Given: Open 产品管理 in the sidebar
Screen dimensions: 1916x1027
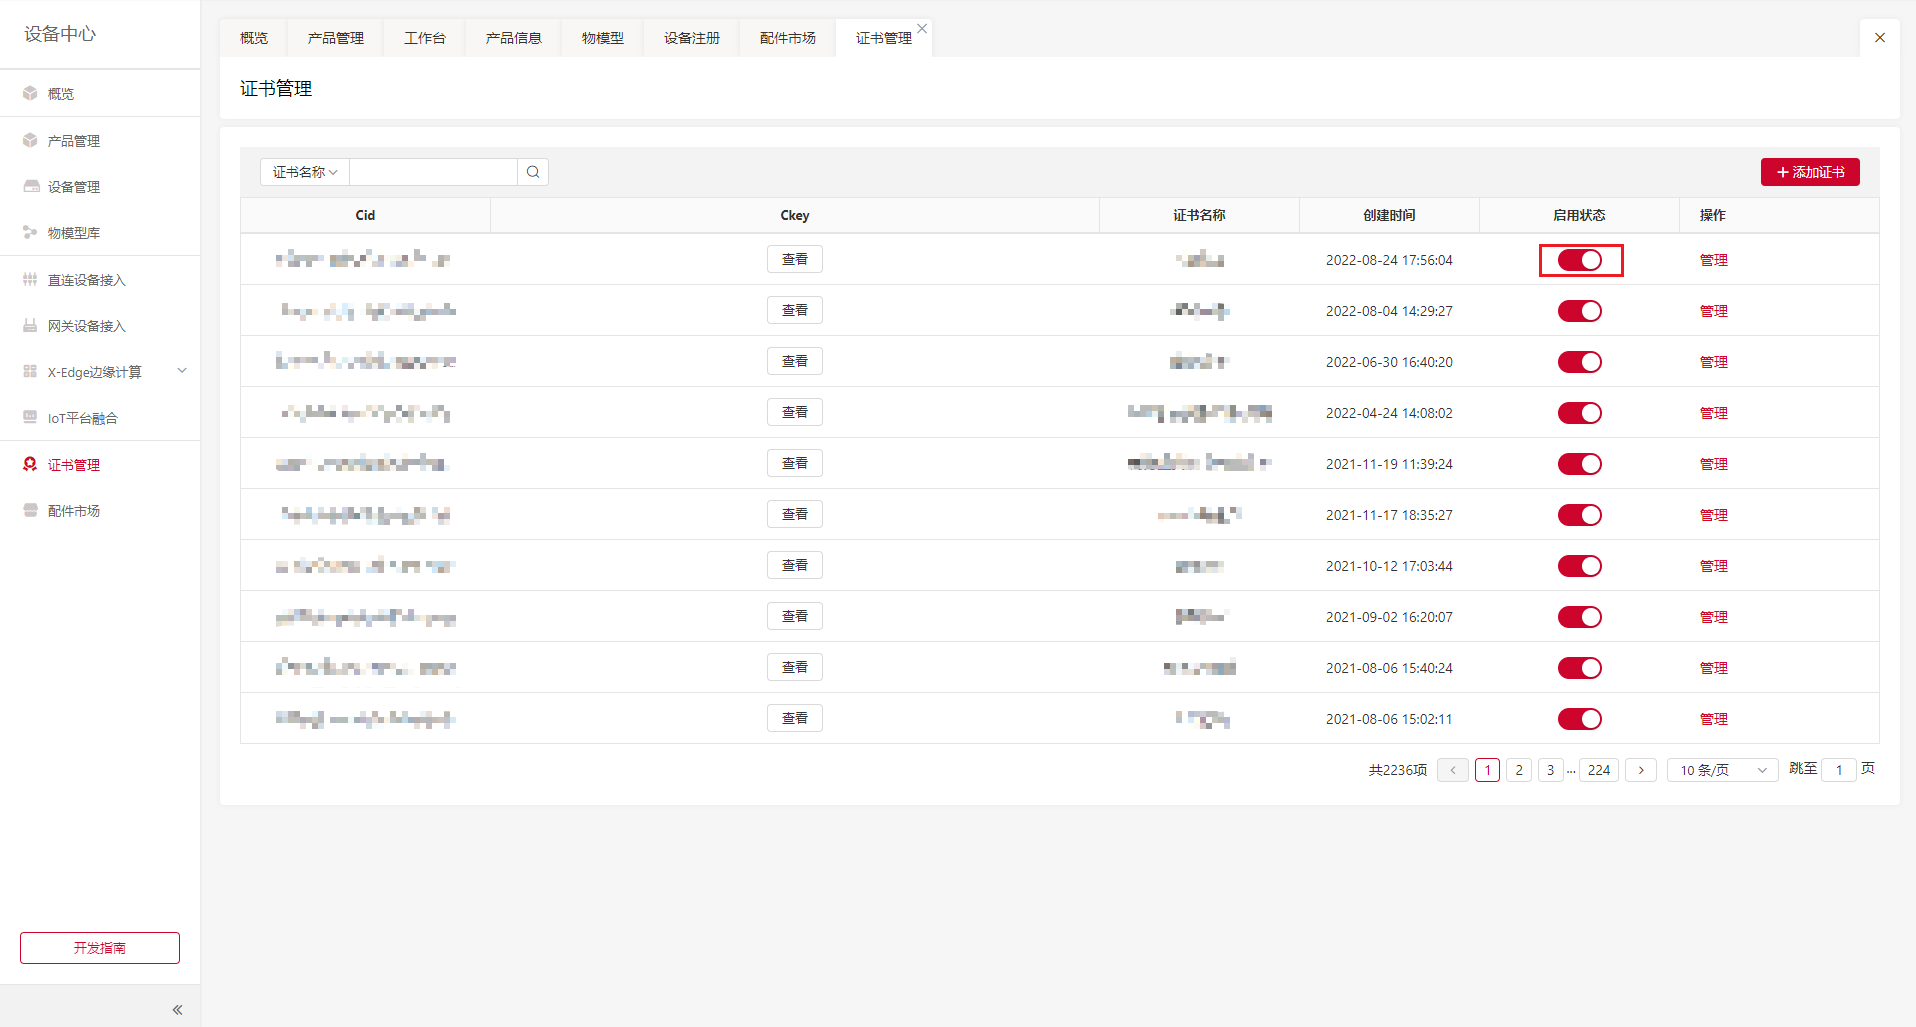Looking at the screenshot, I should point(73,141).
